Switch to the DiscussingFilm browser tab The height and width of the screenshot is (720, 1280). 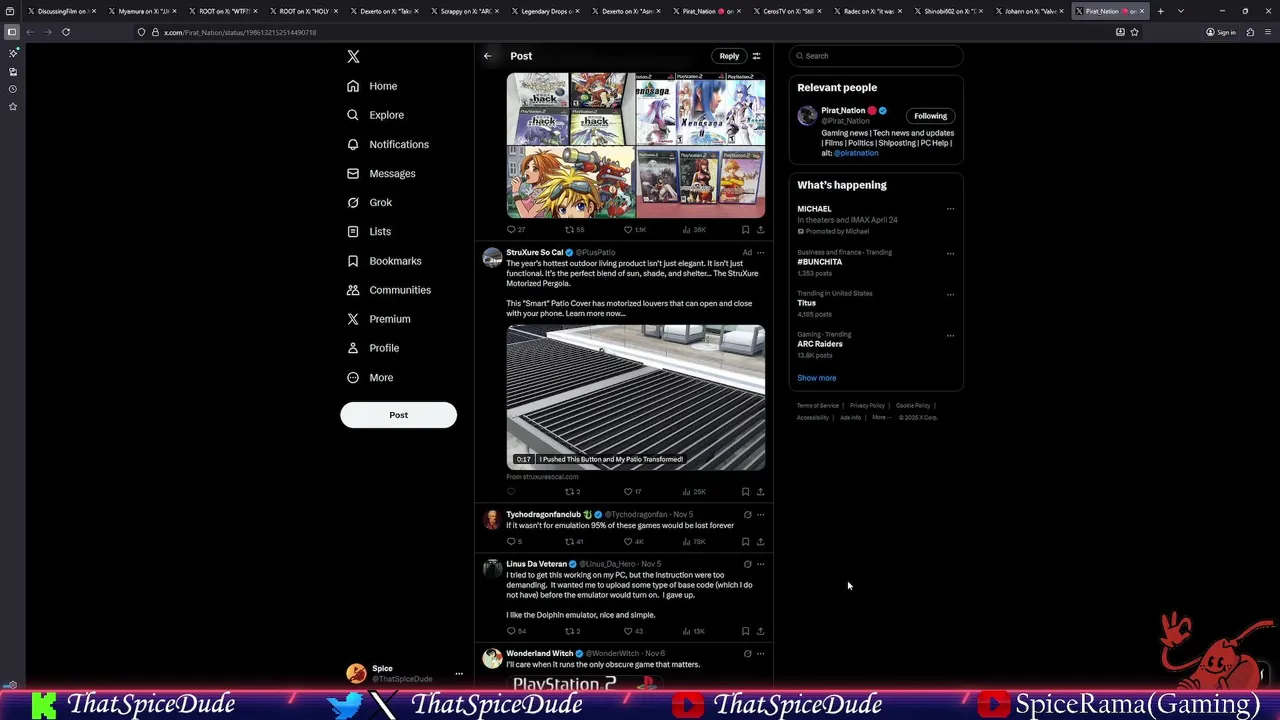coord(62,11)
